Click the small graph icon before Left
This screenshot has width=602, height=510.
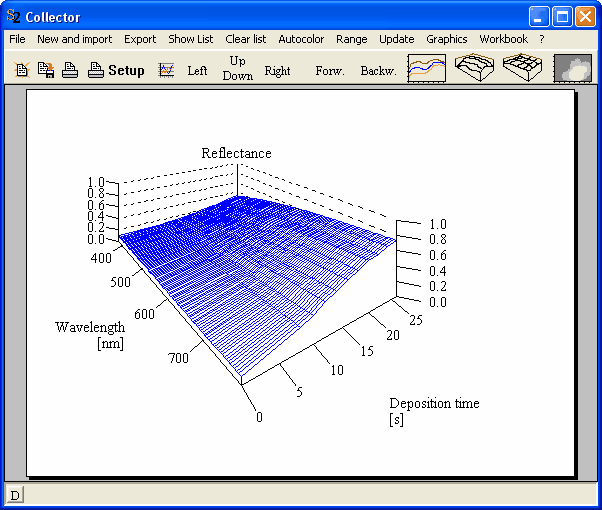click(167, 70)
